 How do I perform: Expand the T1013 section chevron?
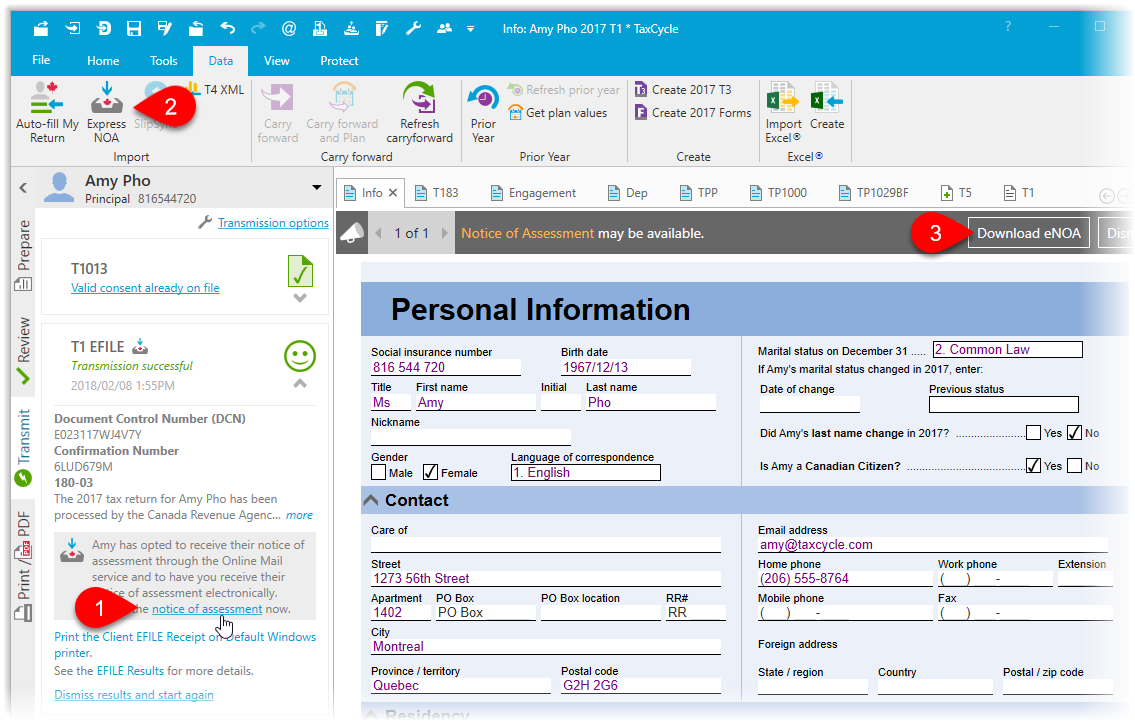pyautogui.click(x=300, y=298)
